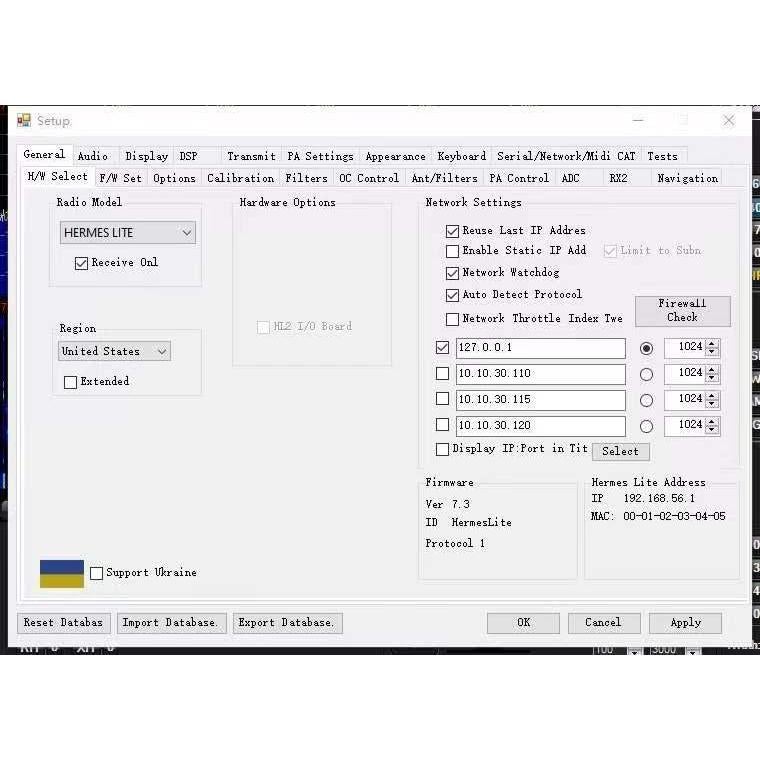Screen dimensions: 760x760
Task: Enable the Extended region checkbox
Action: click(70, 382)
